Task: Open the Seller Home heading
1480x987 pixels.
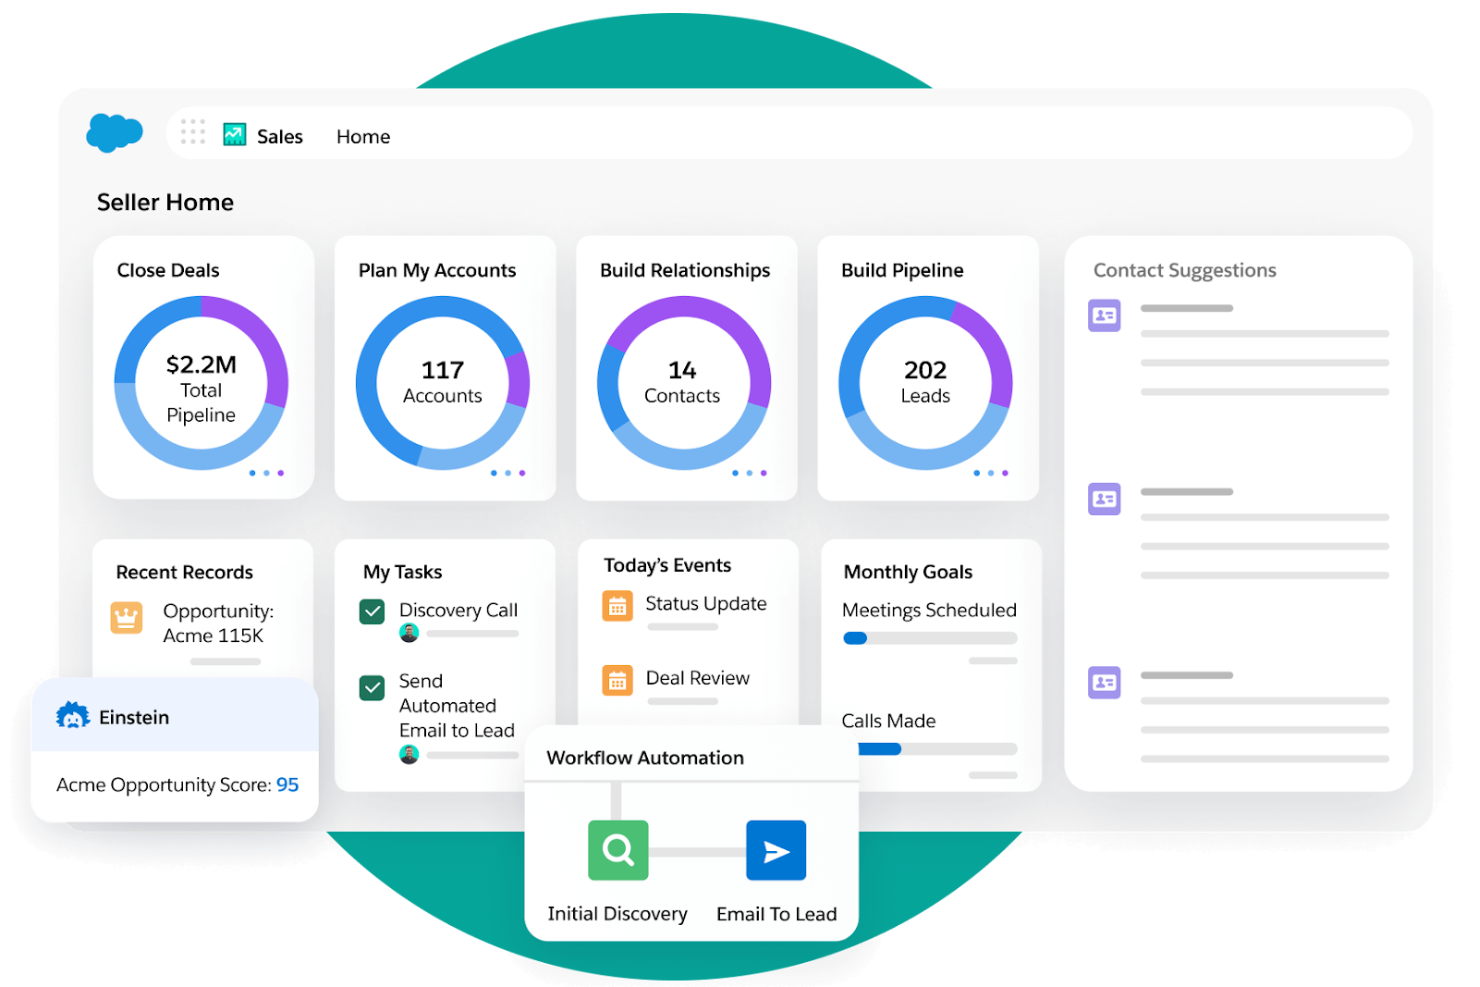Action: pyautogui.click(x=165, y=202)
